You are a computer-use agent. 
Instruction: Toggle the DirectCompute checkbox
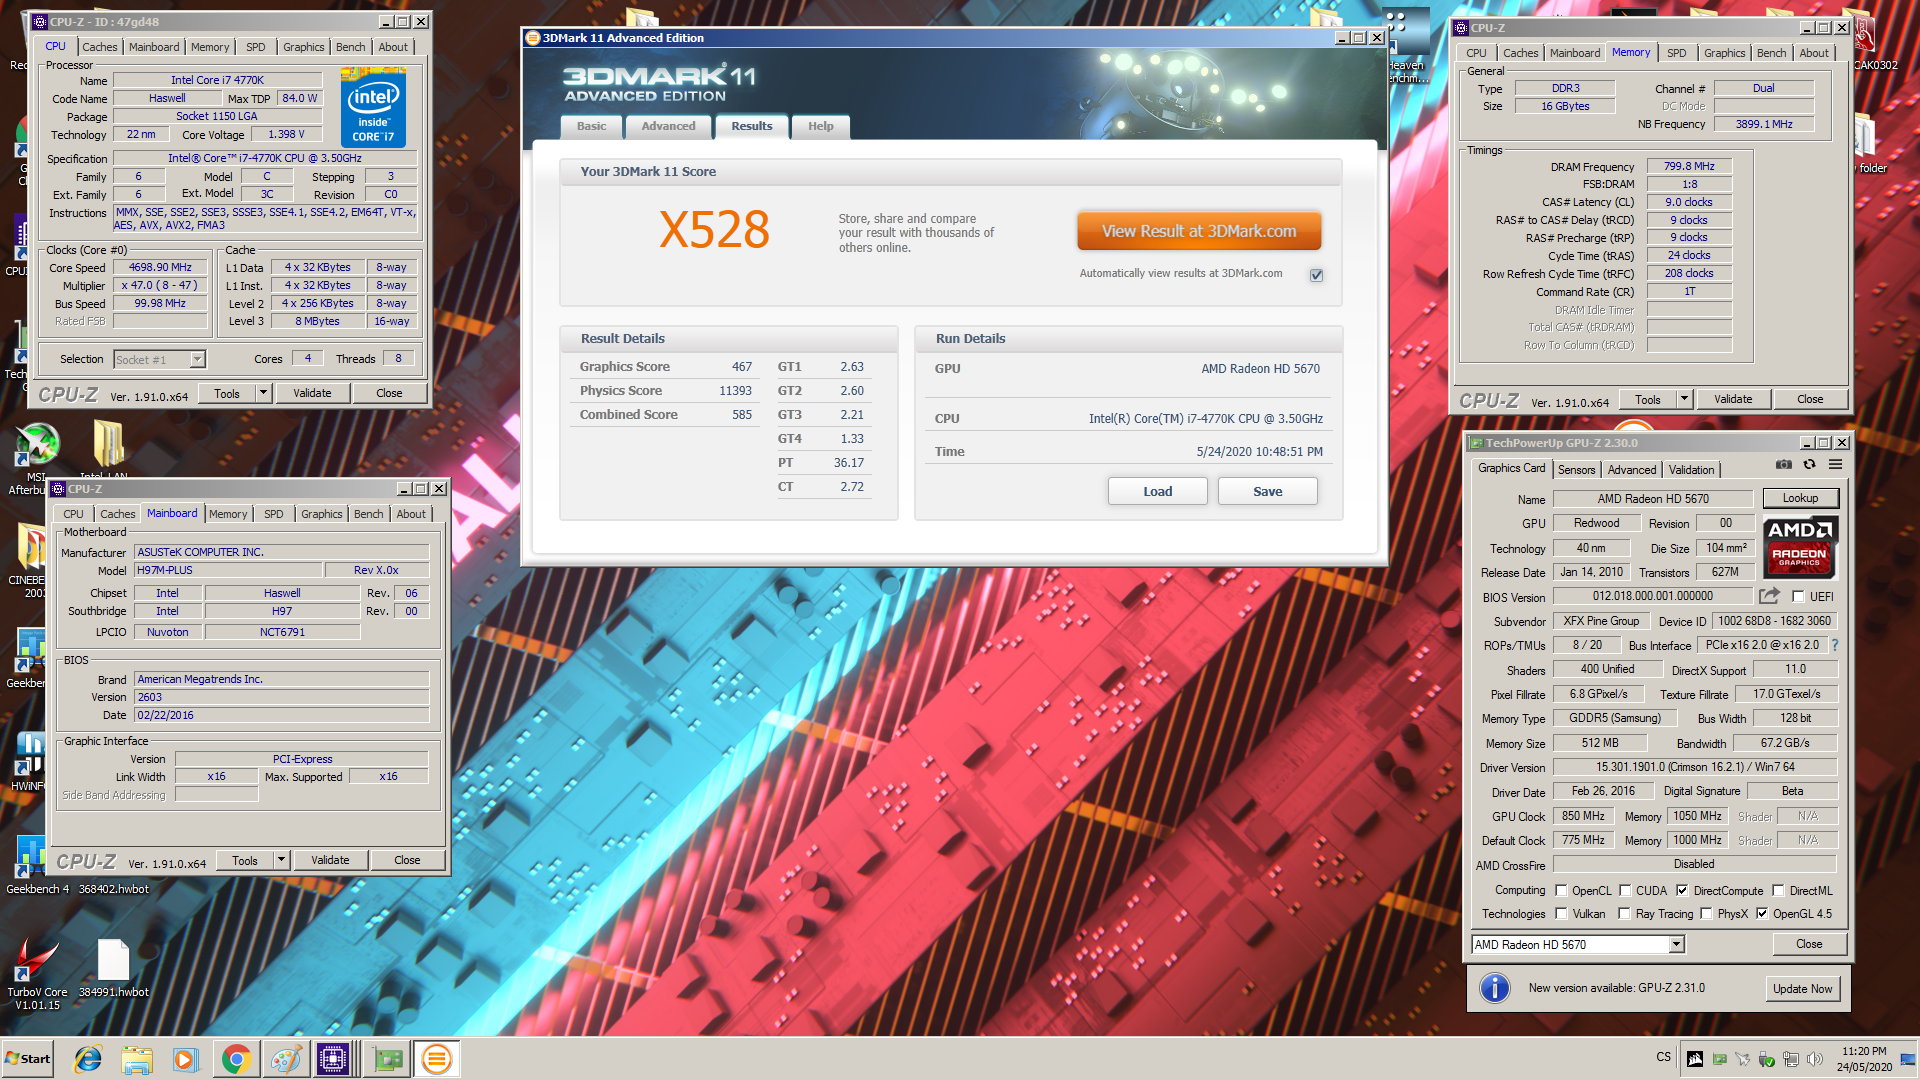(1682, 891)
